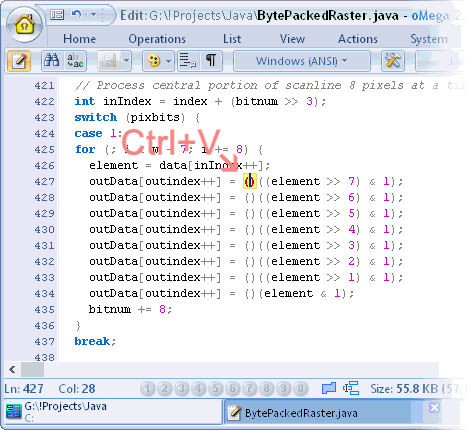
Task: Click the 'for' keyword on line 425
Action: tap(85, 149)
